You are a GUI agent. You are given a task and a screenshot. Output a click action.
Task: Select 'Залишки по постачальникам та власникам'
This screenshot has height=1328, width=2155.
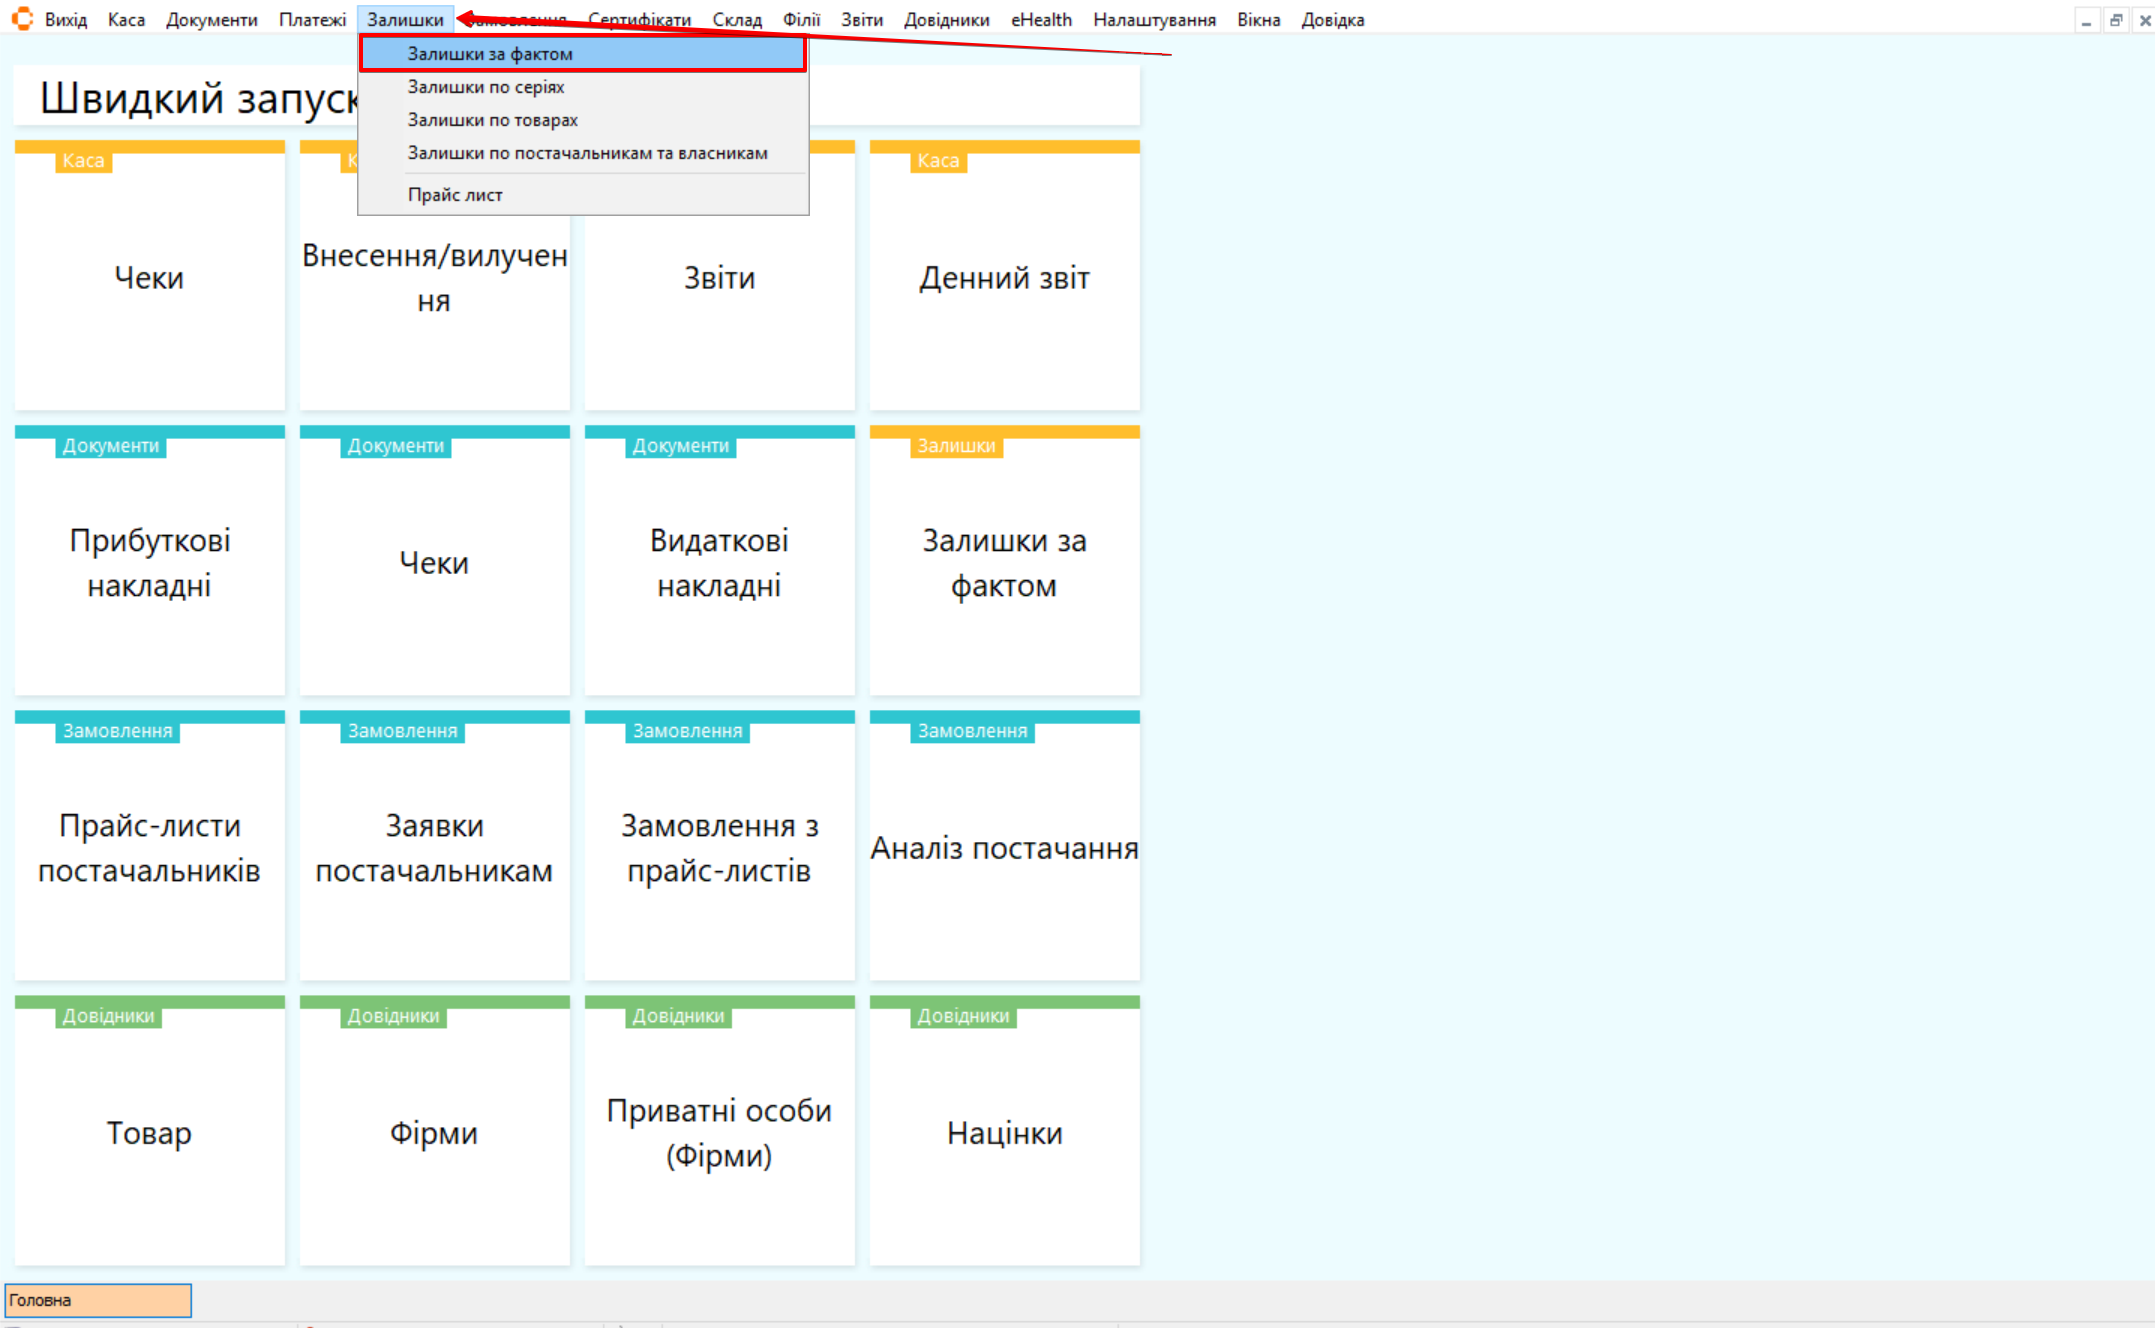[x=587, y=153]
